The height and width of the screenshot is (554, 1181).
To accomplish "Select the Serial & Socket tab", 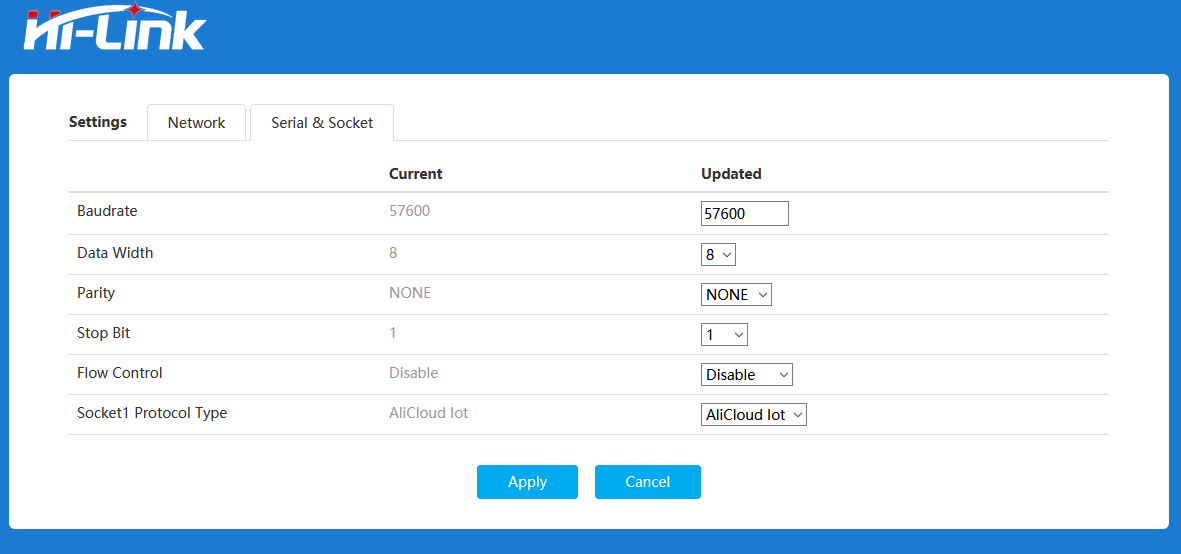I will [322, 123].
